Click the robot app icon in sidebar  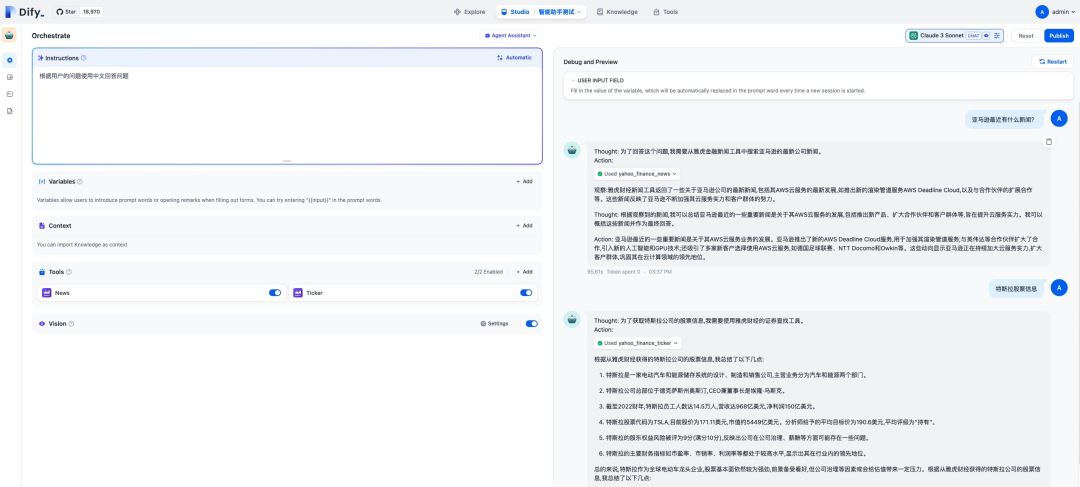click(x=10, y=34)
